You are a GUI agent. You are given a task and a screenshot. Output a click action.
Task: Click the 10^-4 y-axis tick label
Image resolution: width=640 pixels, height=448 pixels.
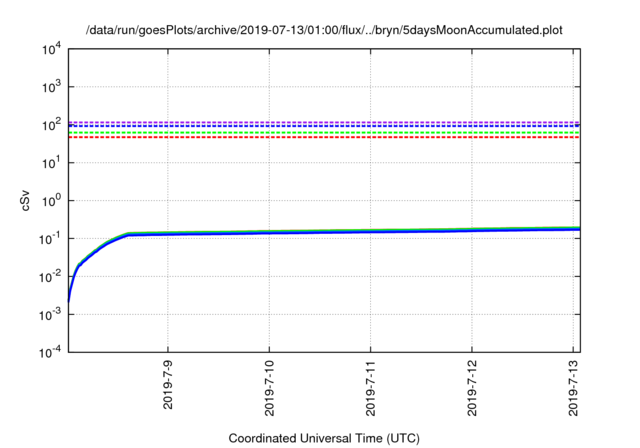pos(50,352)
